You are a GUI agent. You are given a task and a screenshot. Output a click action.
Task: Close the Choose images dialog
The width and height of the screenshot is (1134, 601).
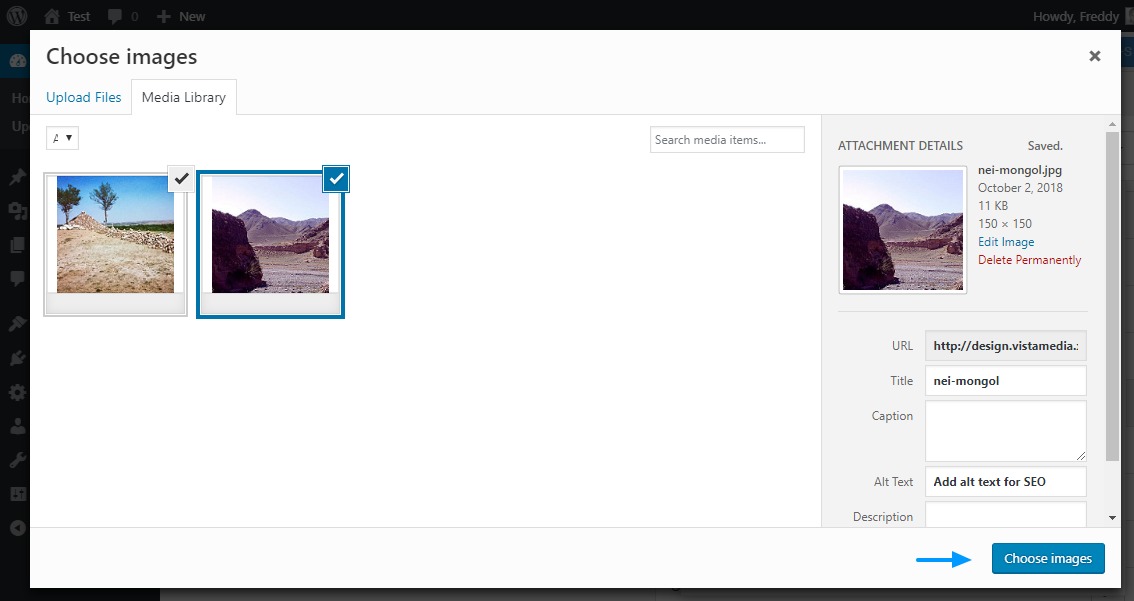point(1094,56)
